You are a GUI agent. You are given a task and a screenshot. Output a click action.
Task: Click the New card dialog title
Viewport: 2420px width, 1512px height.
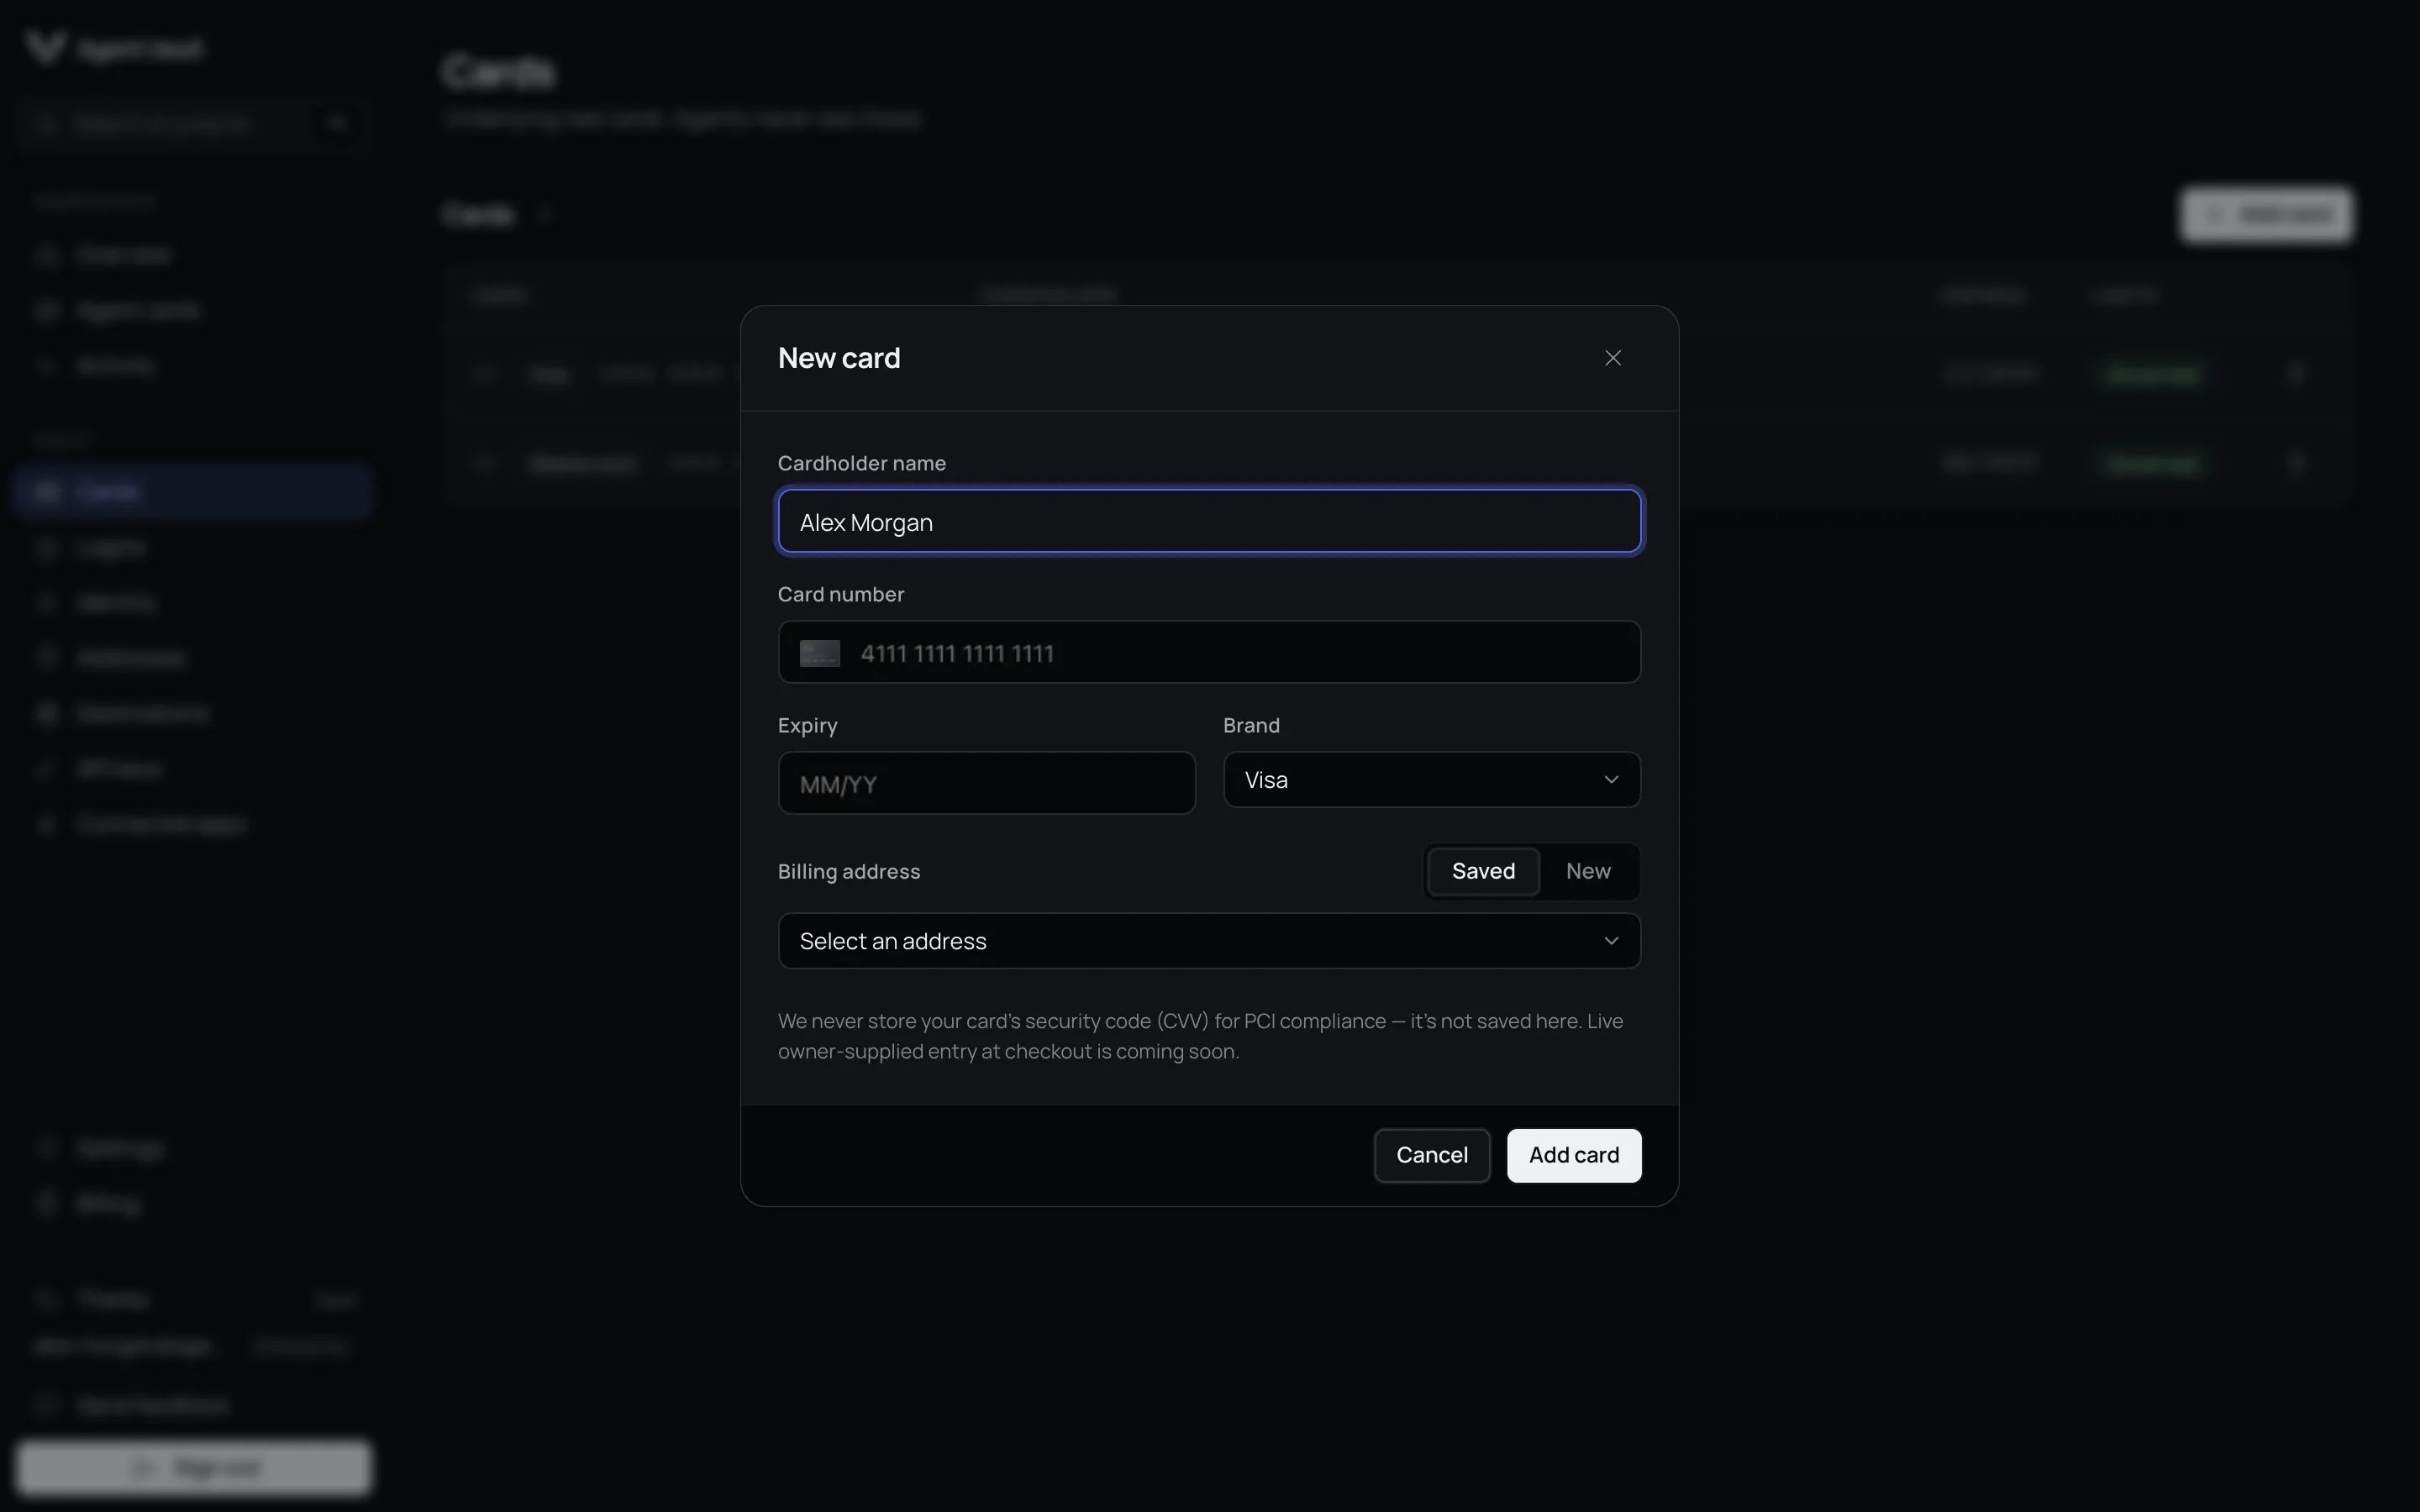click(x=838, y=358)
